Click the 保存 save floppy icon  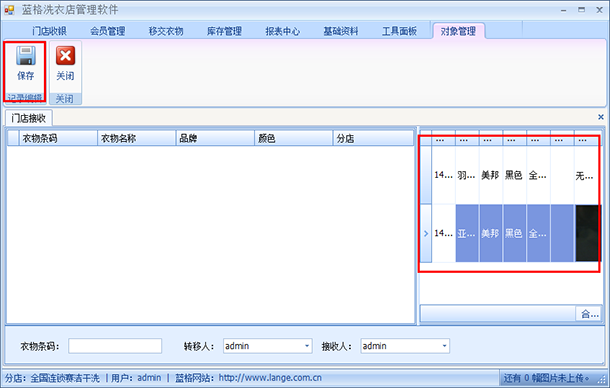click(x=26, y=56)
